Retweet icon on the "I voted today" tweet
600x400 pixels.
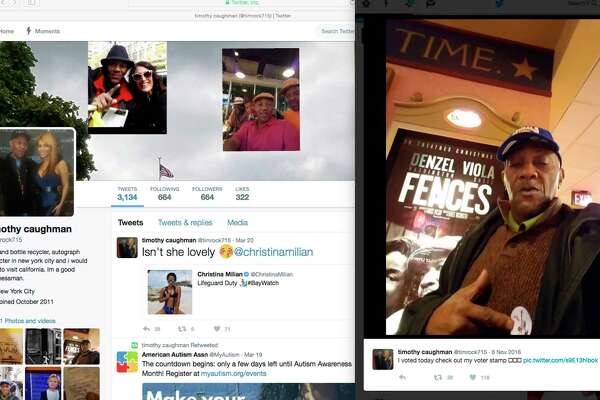click(x=438, y=377)
